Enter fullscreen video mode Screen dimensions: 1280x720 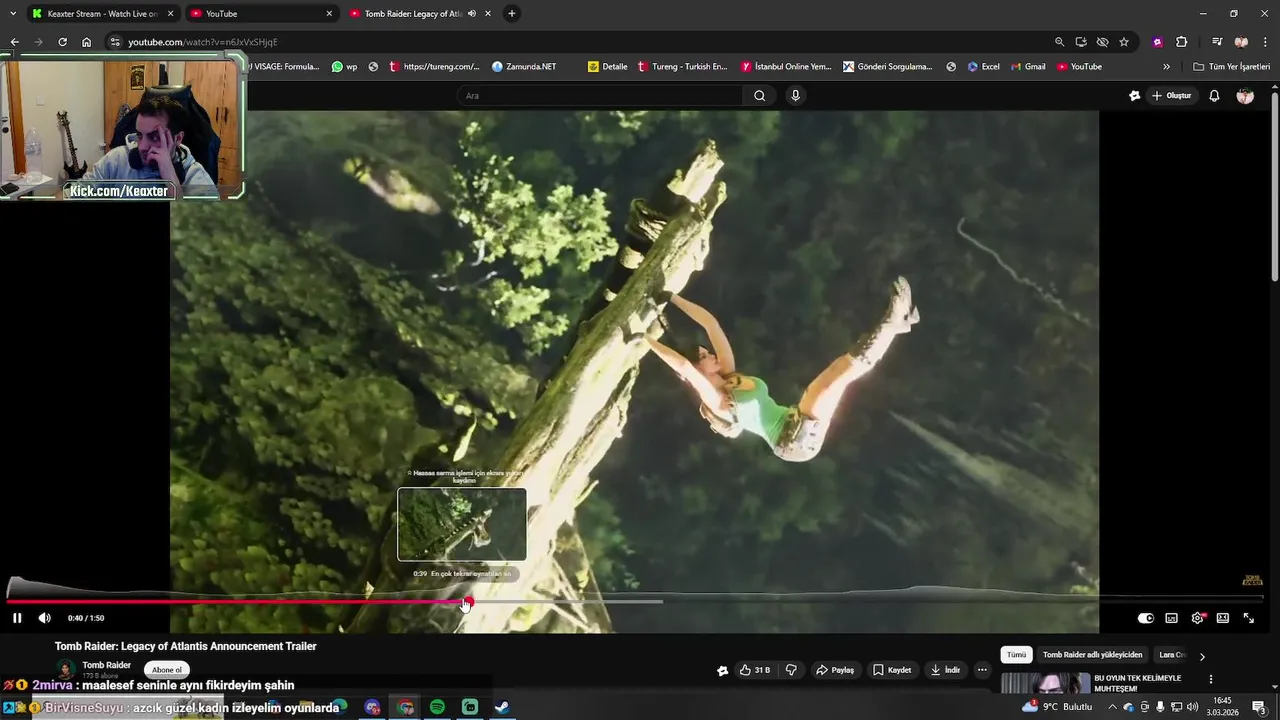click(x=1248, y=618)
